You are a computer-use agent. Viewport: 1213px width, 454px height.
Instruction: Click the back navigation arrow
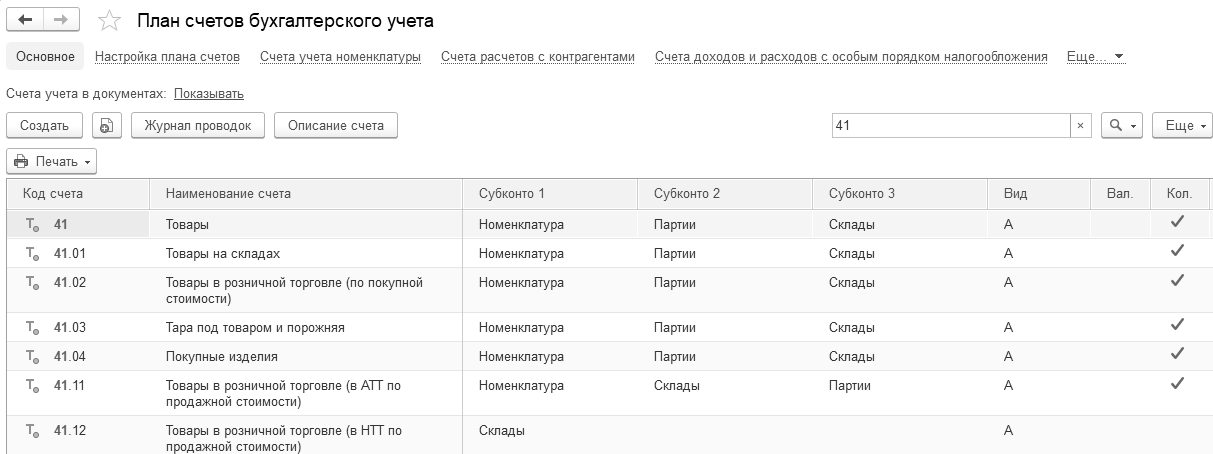click(x=25, y=20)
